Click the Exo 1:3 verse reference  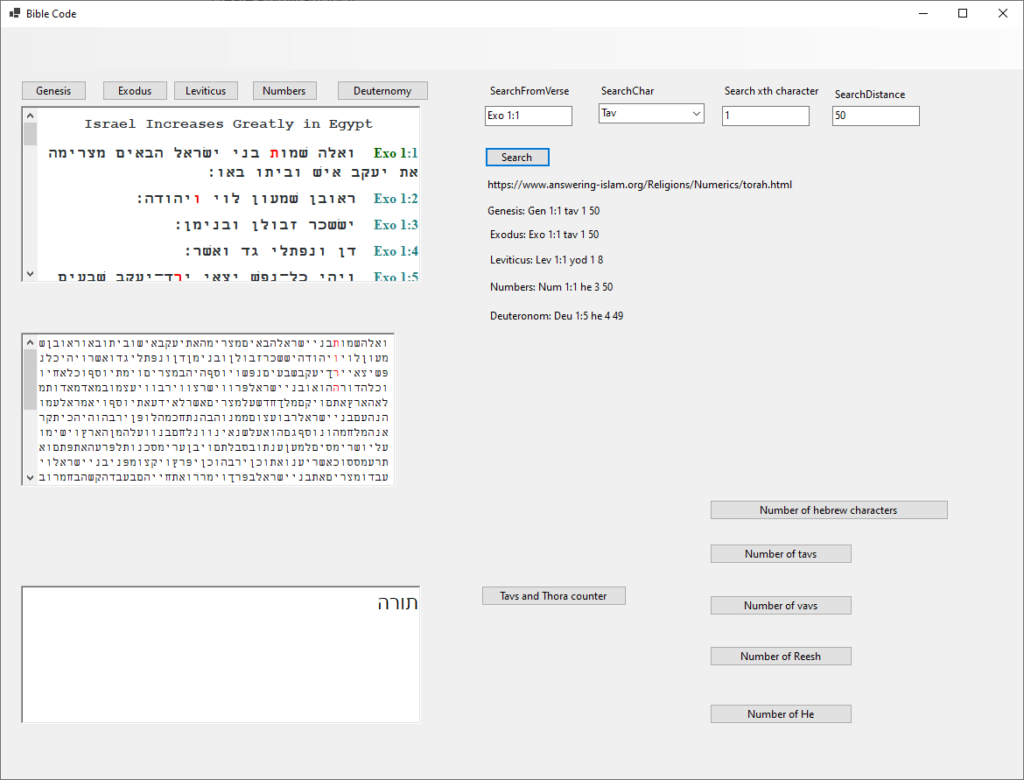point(395,225)
